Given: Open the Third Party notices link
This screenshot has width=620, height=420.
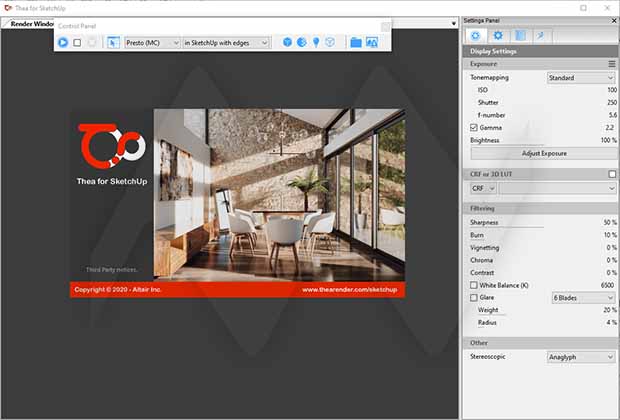Looking at the screenshot, I should pyautogui.click(x=112, y=270).
